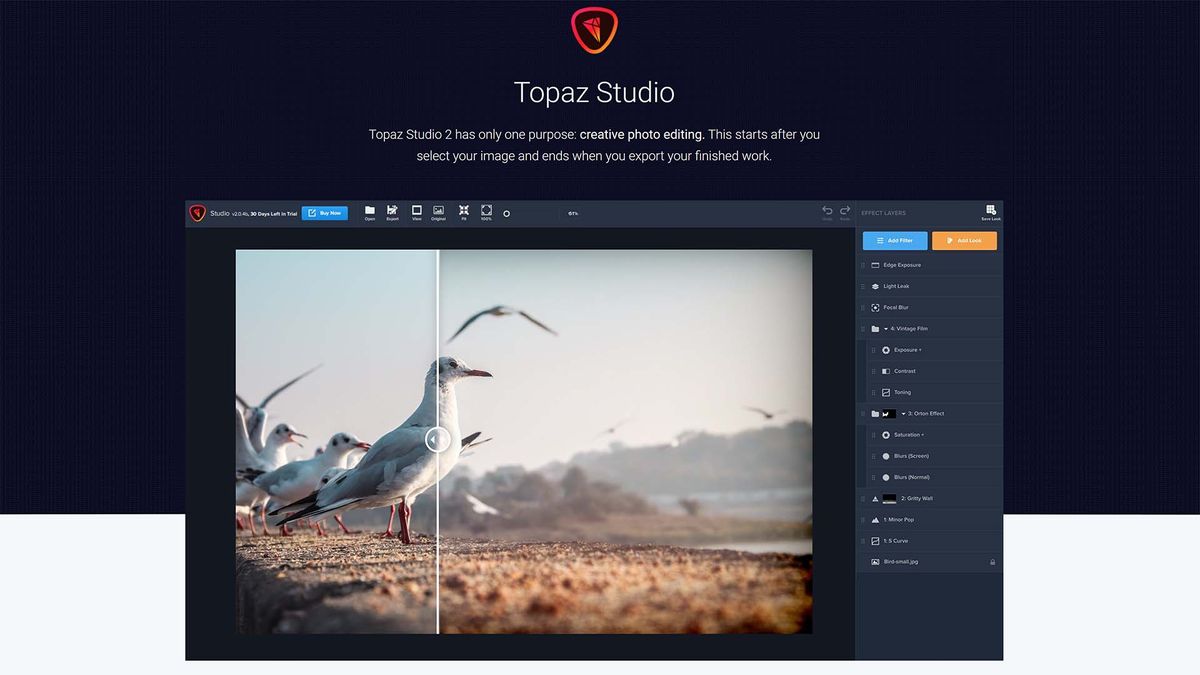Click the Exposure + filter icon
This screenshot has width=1200, height=675.
coord(886,350)
